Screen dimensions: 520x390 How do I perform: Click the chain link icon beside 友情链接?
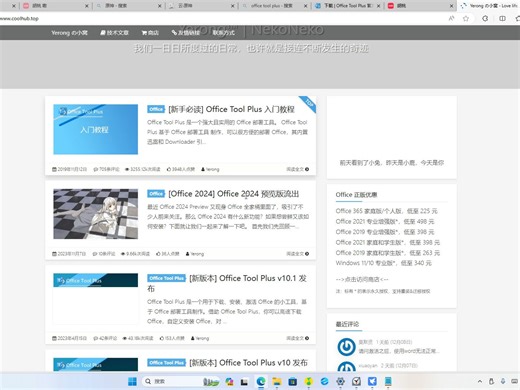[x=174, y=33]
